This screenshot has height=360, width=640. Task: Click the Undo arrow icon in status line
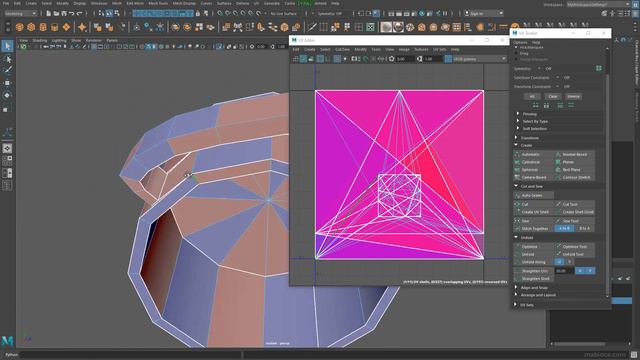pyautogui.click(x=71, y=13)
